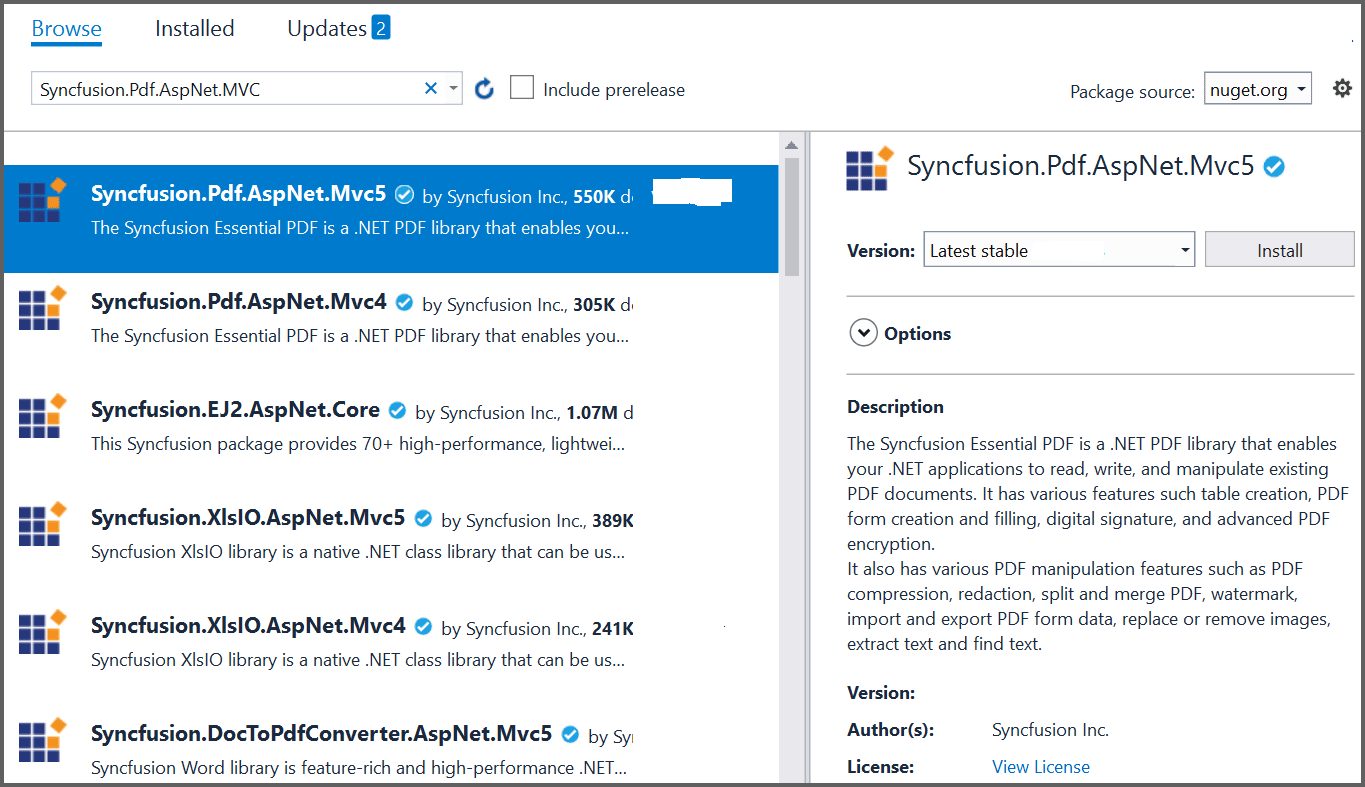This screenshot has width=1365, height=787.
Task: Select the Syncfusion.XlsIO.AspNet.Mvc4 package
Action: 391,651
